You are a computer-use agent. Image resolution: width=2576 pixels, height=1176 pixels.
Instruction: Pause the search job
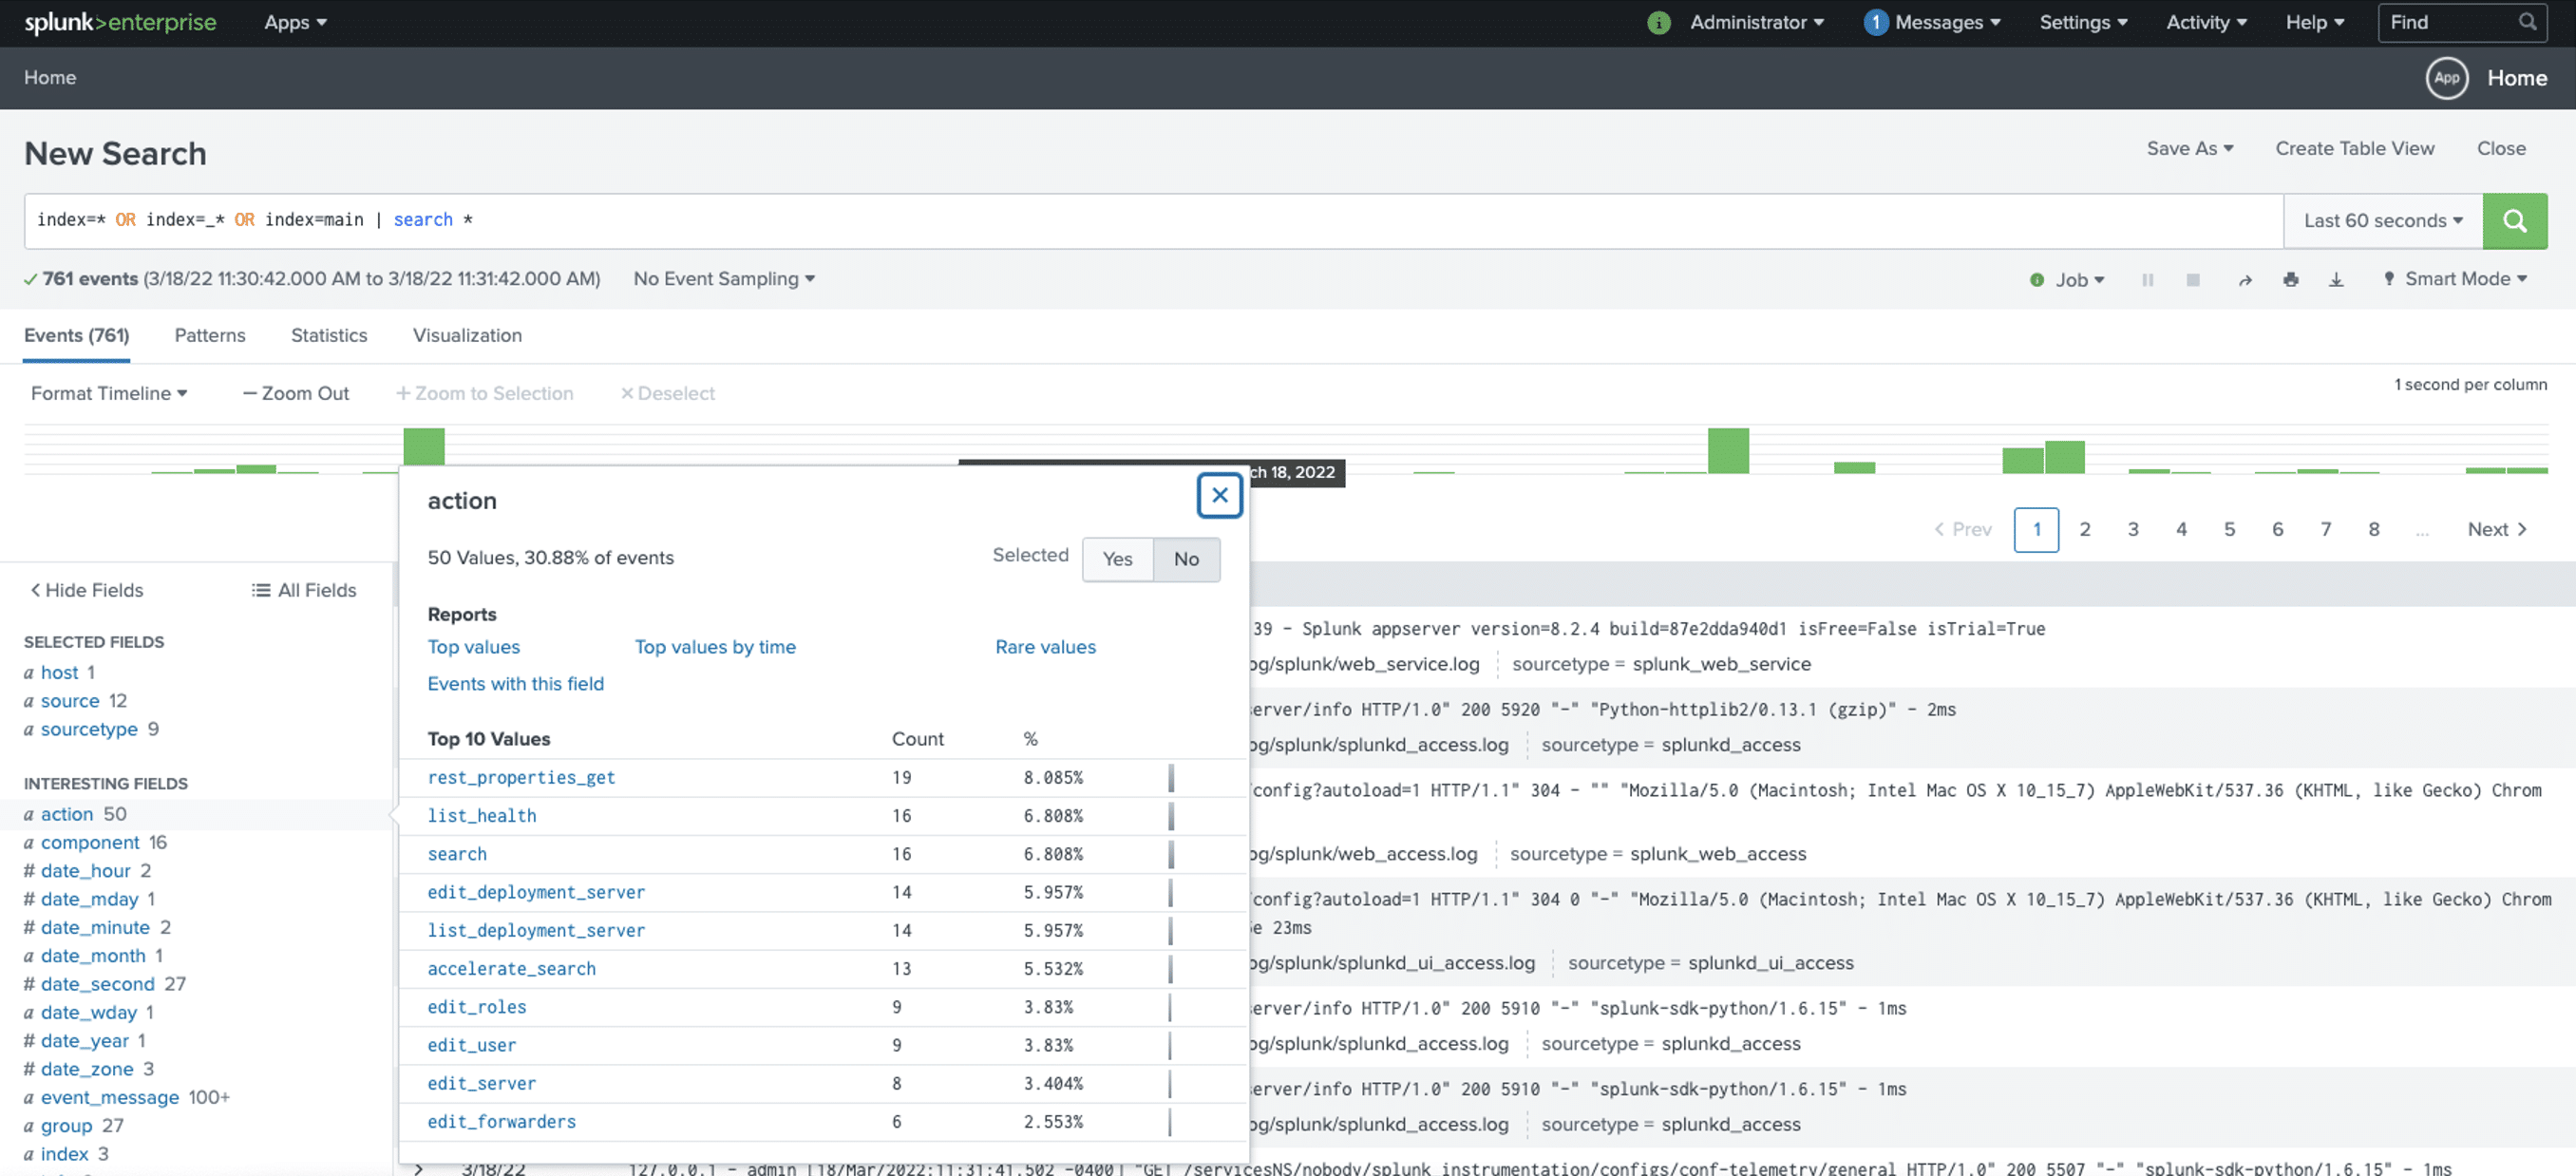[2147, 280]
